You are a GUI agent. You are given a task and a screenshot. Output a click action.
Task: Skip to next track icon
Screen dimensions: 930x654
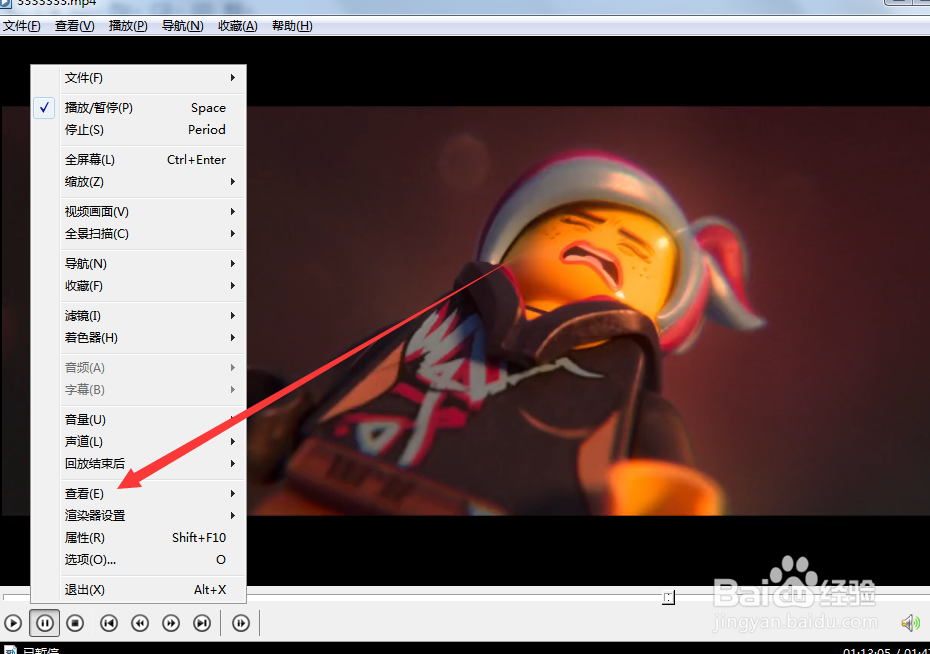(202, 623)
